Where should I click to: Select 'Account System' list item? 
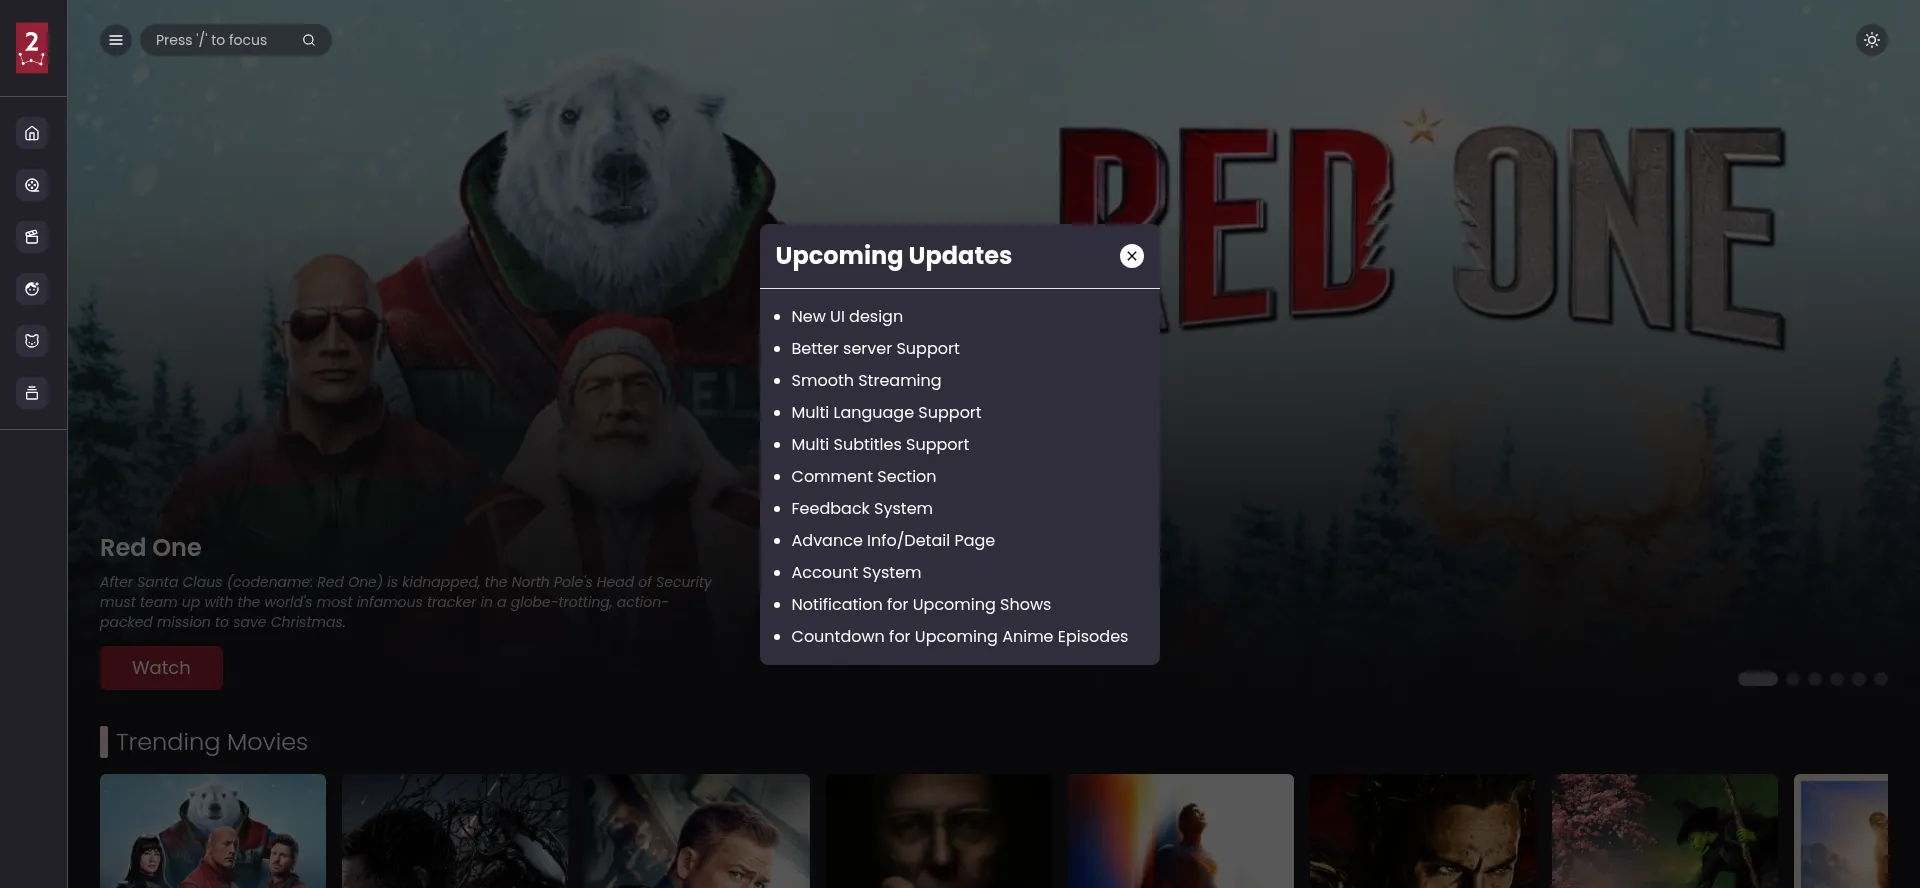click(856, 573)
